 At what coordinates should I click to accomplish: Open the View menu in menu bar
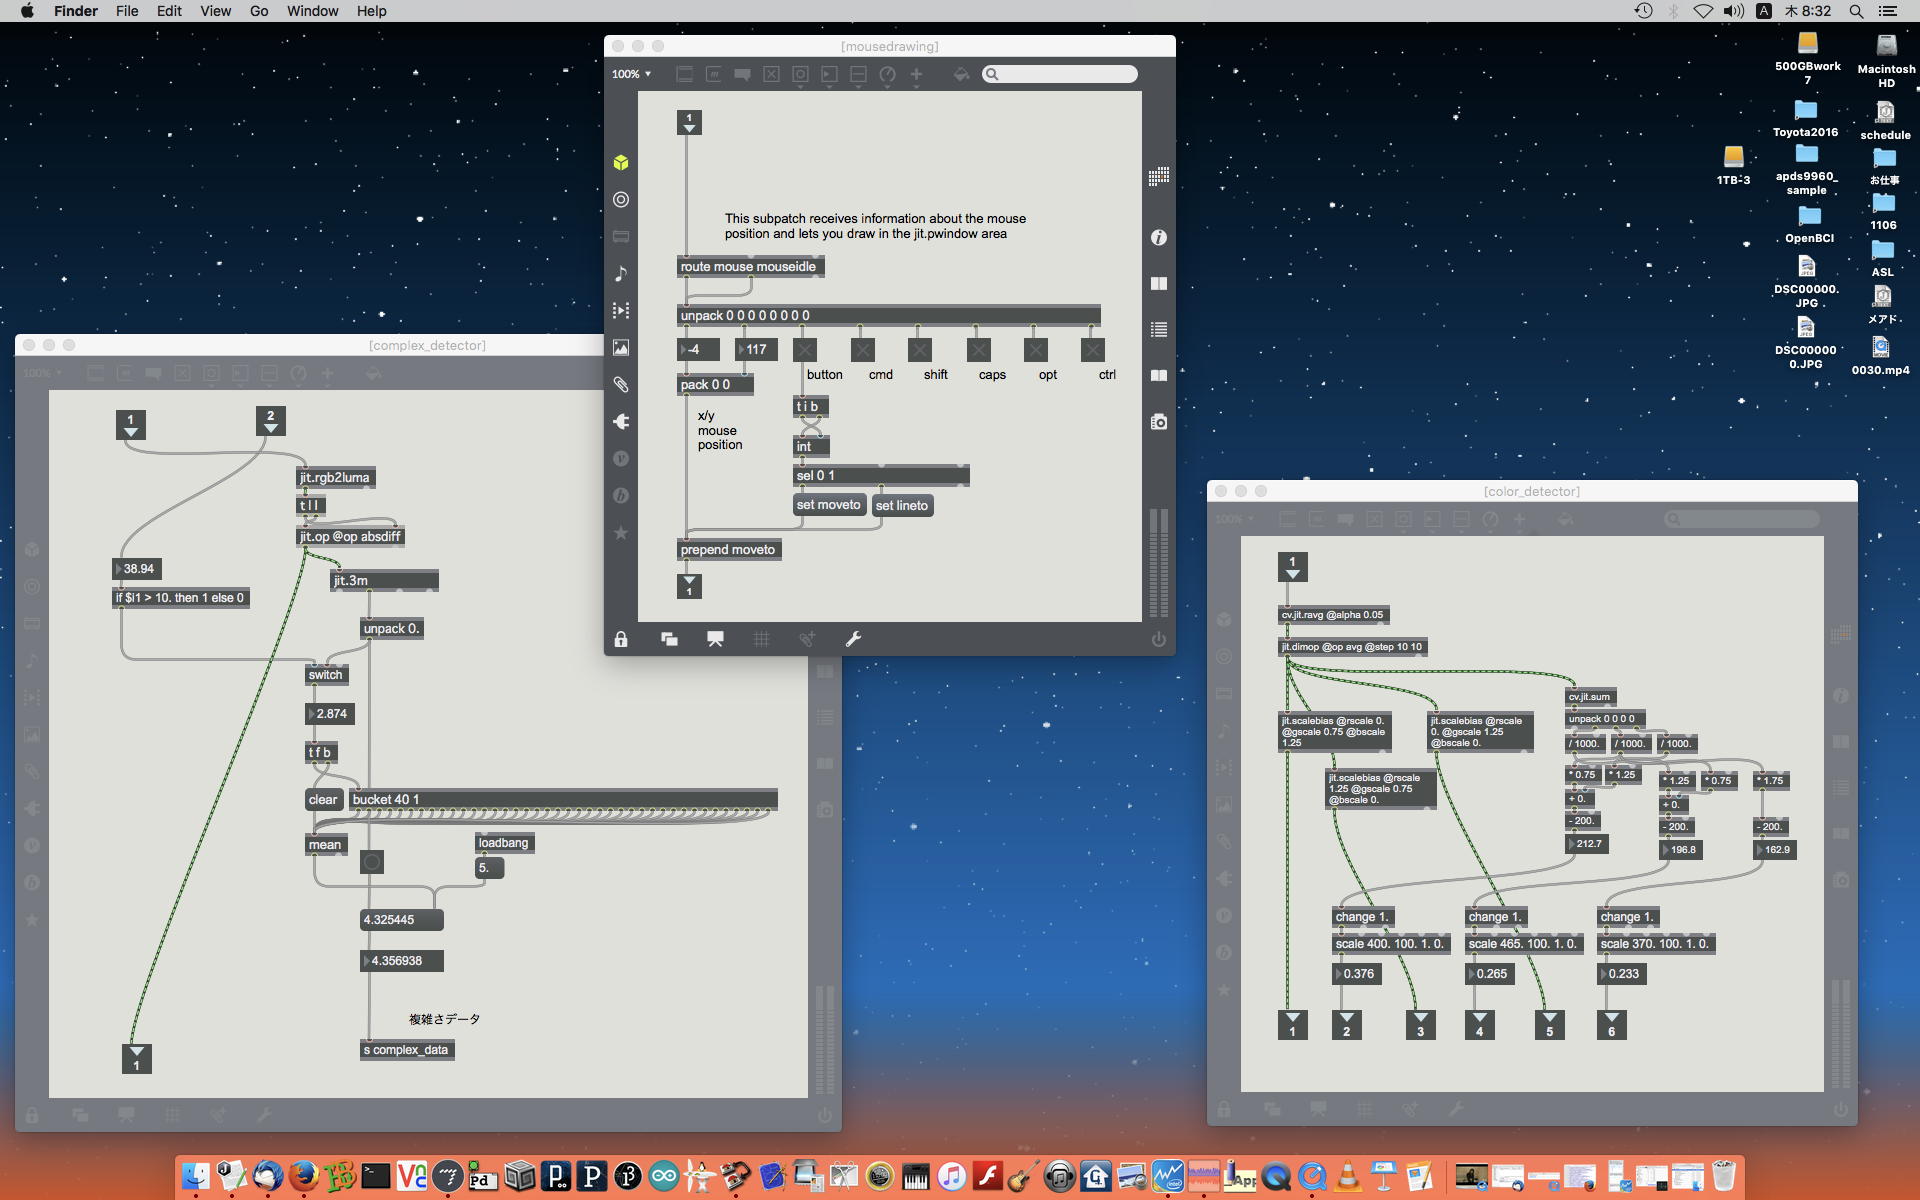(x=215, y=11)
